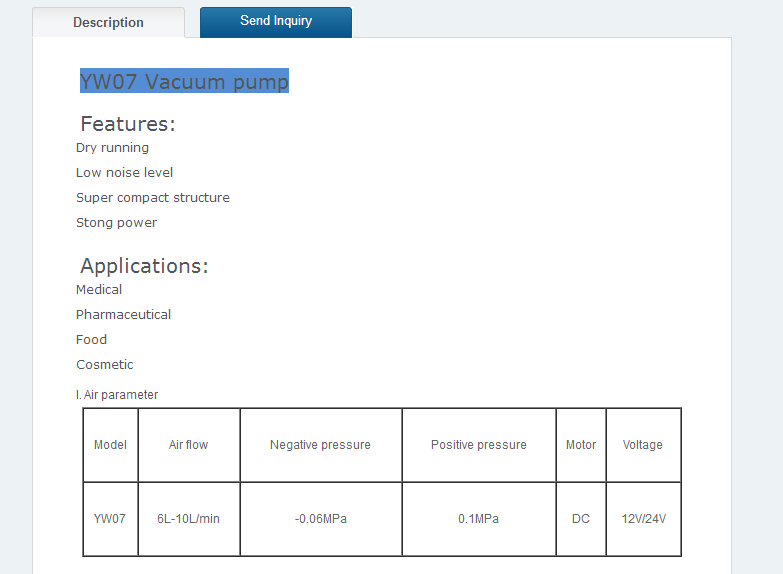Click the Stong power line
This screenshot has width=783, height=574.
tap(116, 223)
